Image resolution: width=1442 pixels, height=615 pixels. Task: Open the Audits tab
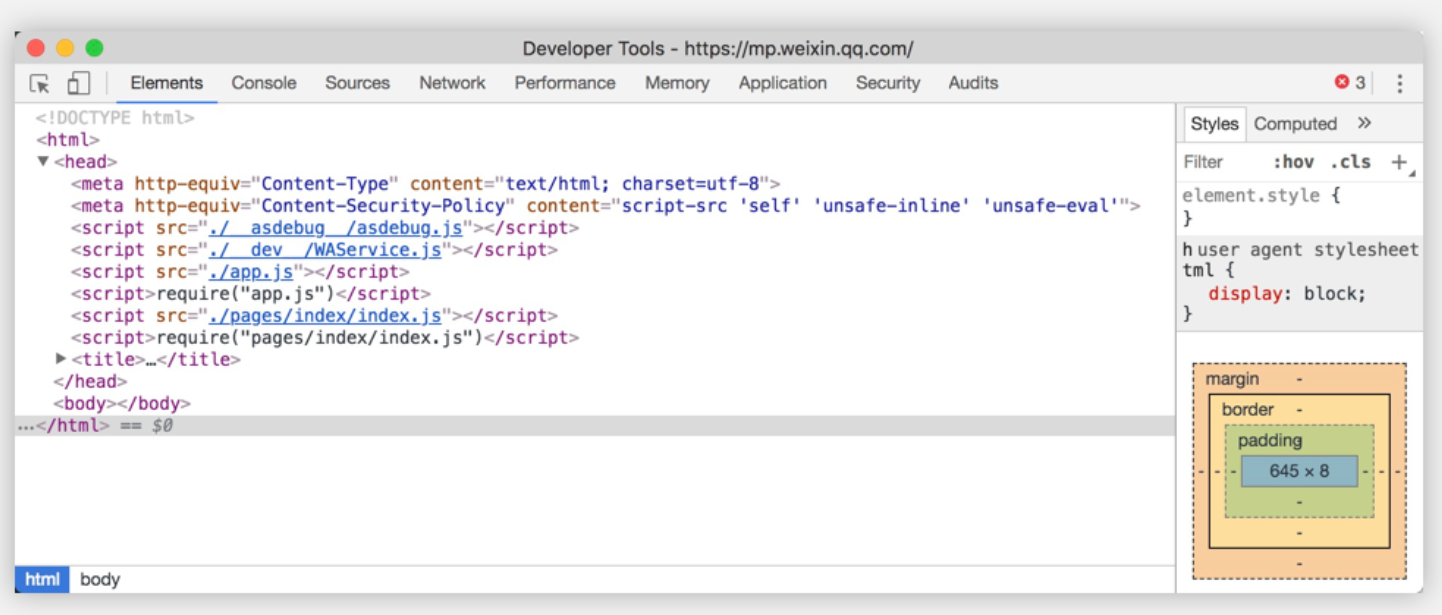tap(973, 83)
